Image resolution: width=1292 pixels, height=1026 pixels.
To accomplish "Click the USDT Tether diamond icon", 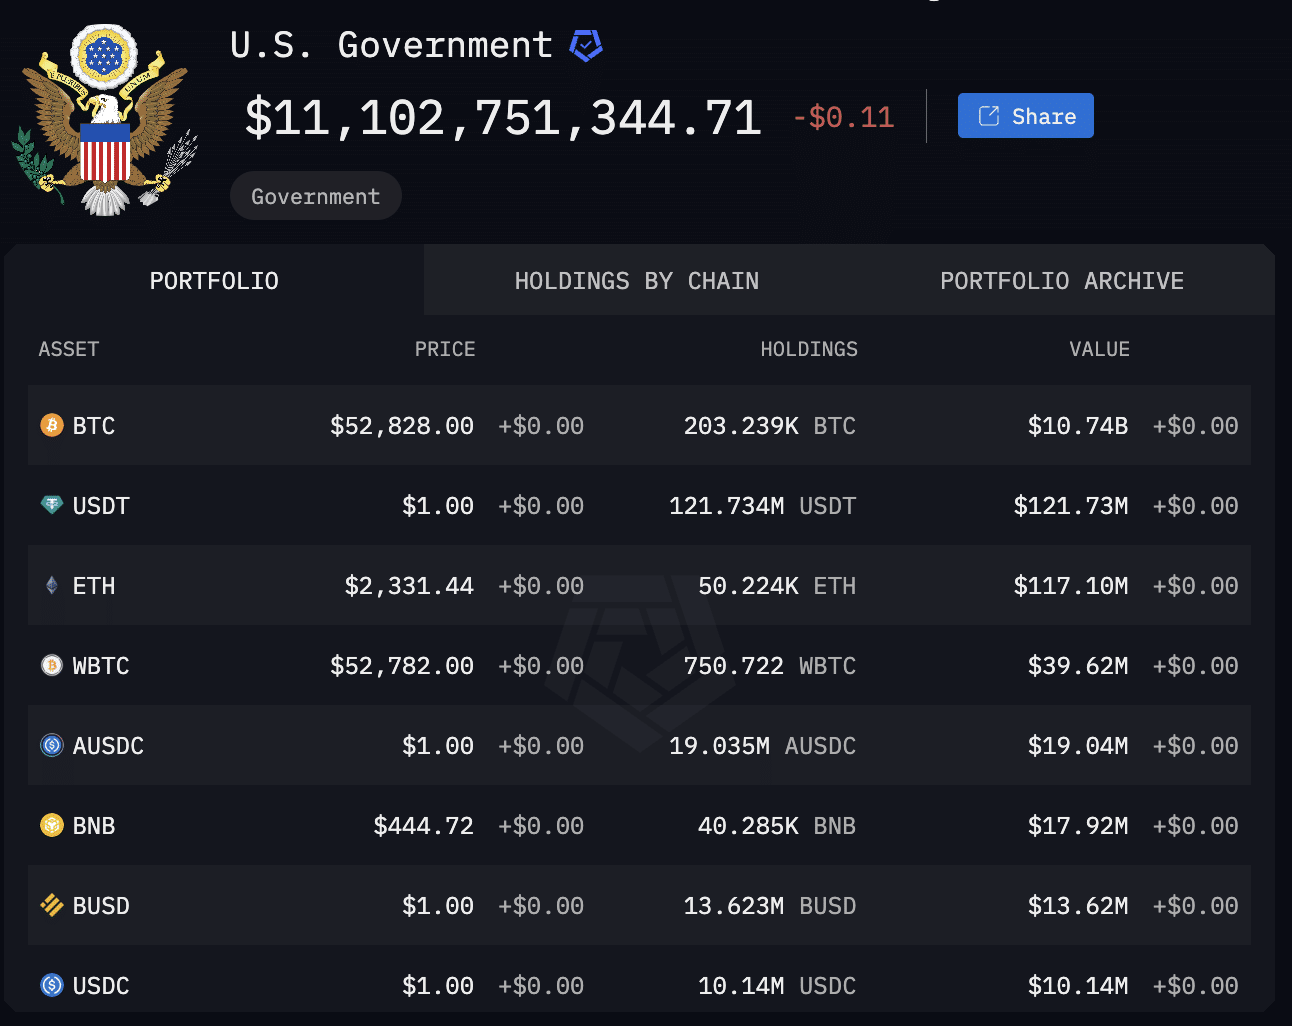I will pos(52,505).
